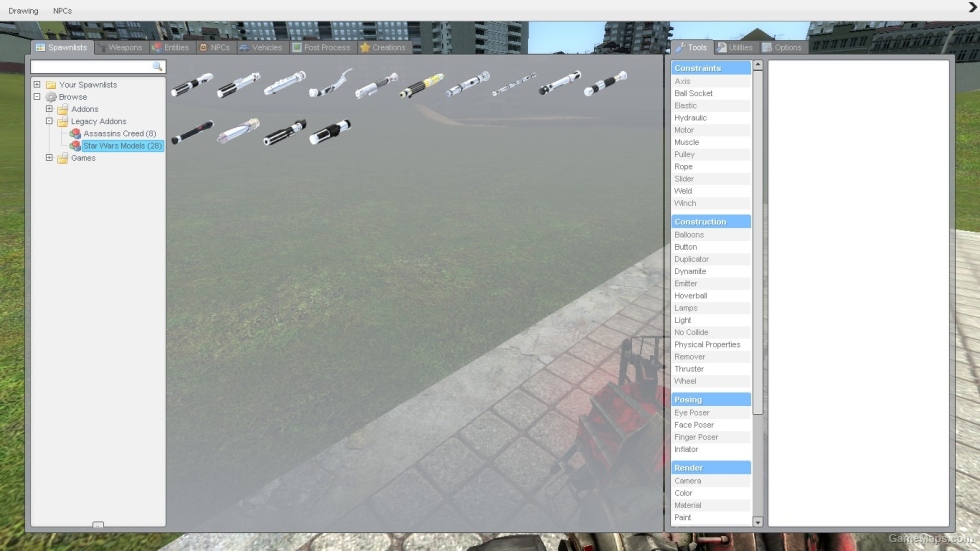980x551 pixels.
Task: Spawn fourth lightsaber model in second row
Action: pos(330,131)
